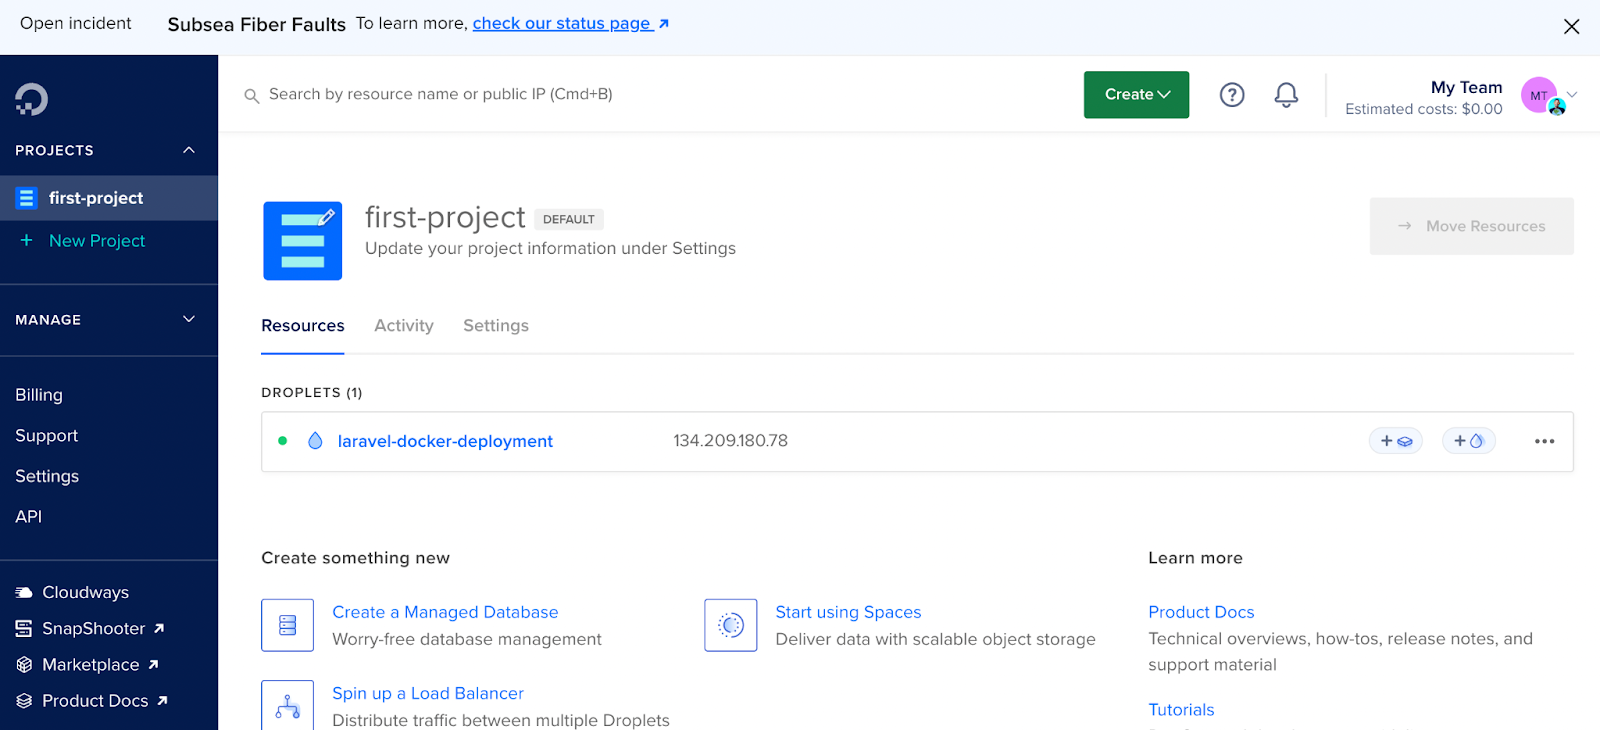
Task: Click the Cloudways cloud icon
Action: pyautogui.click(x=24, y=593)
